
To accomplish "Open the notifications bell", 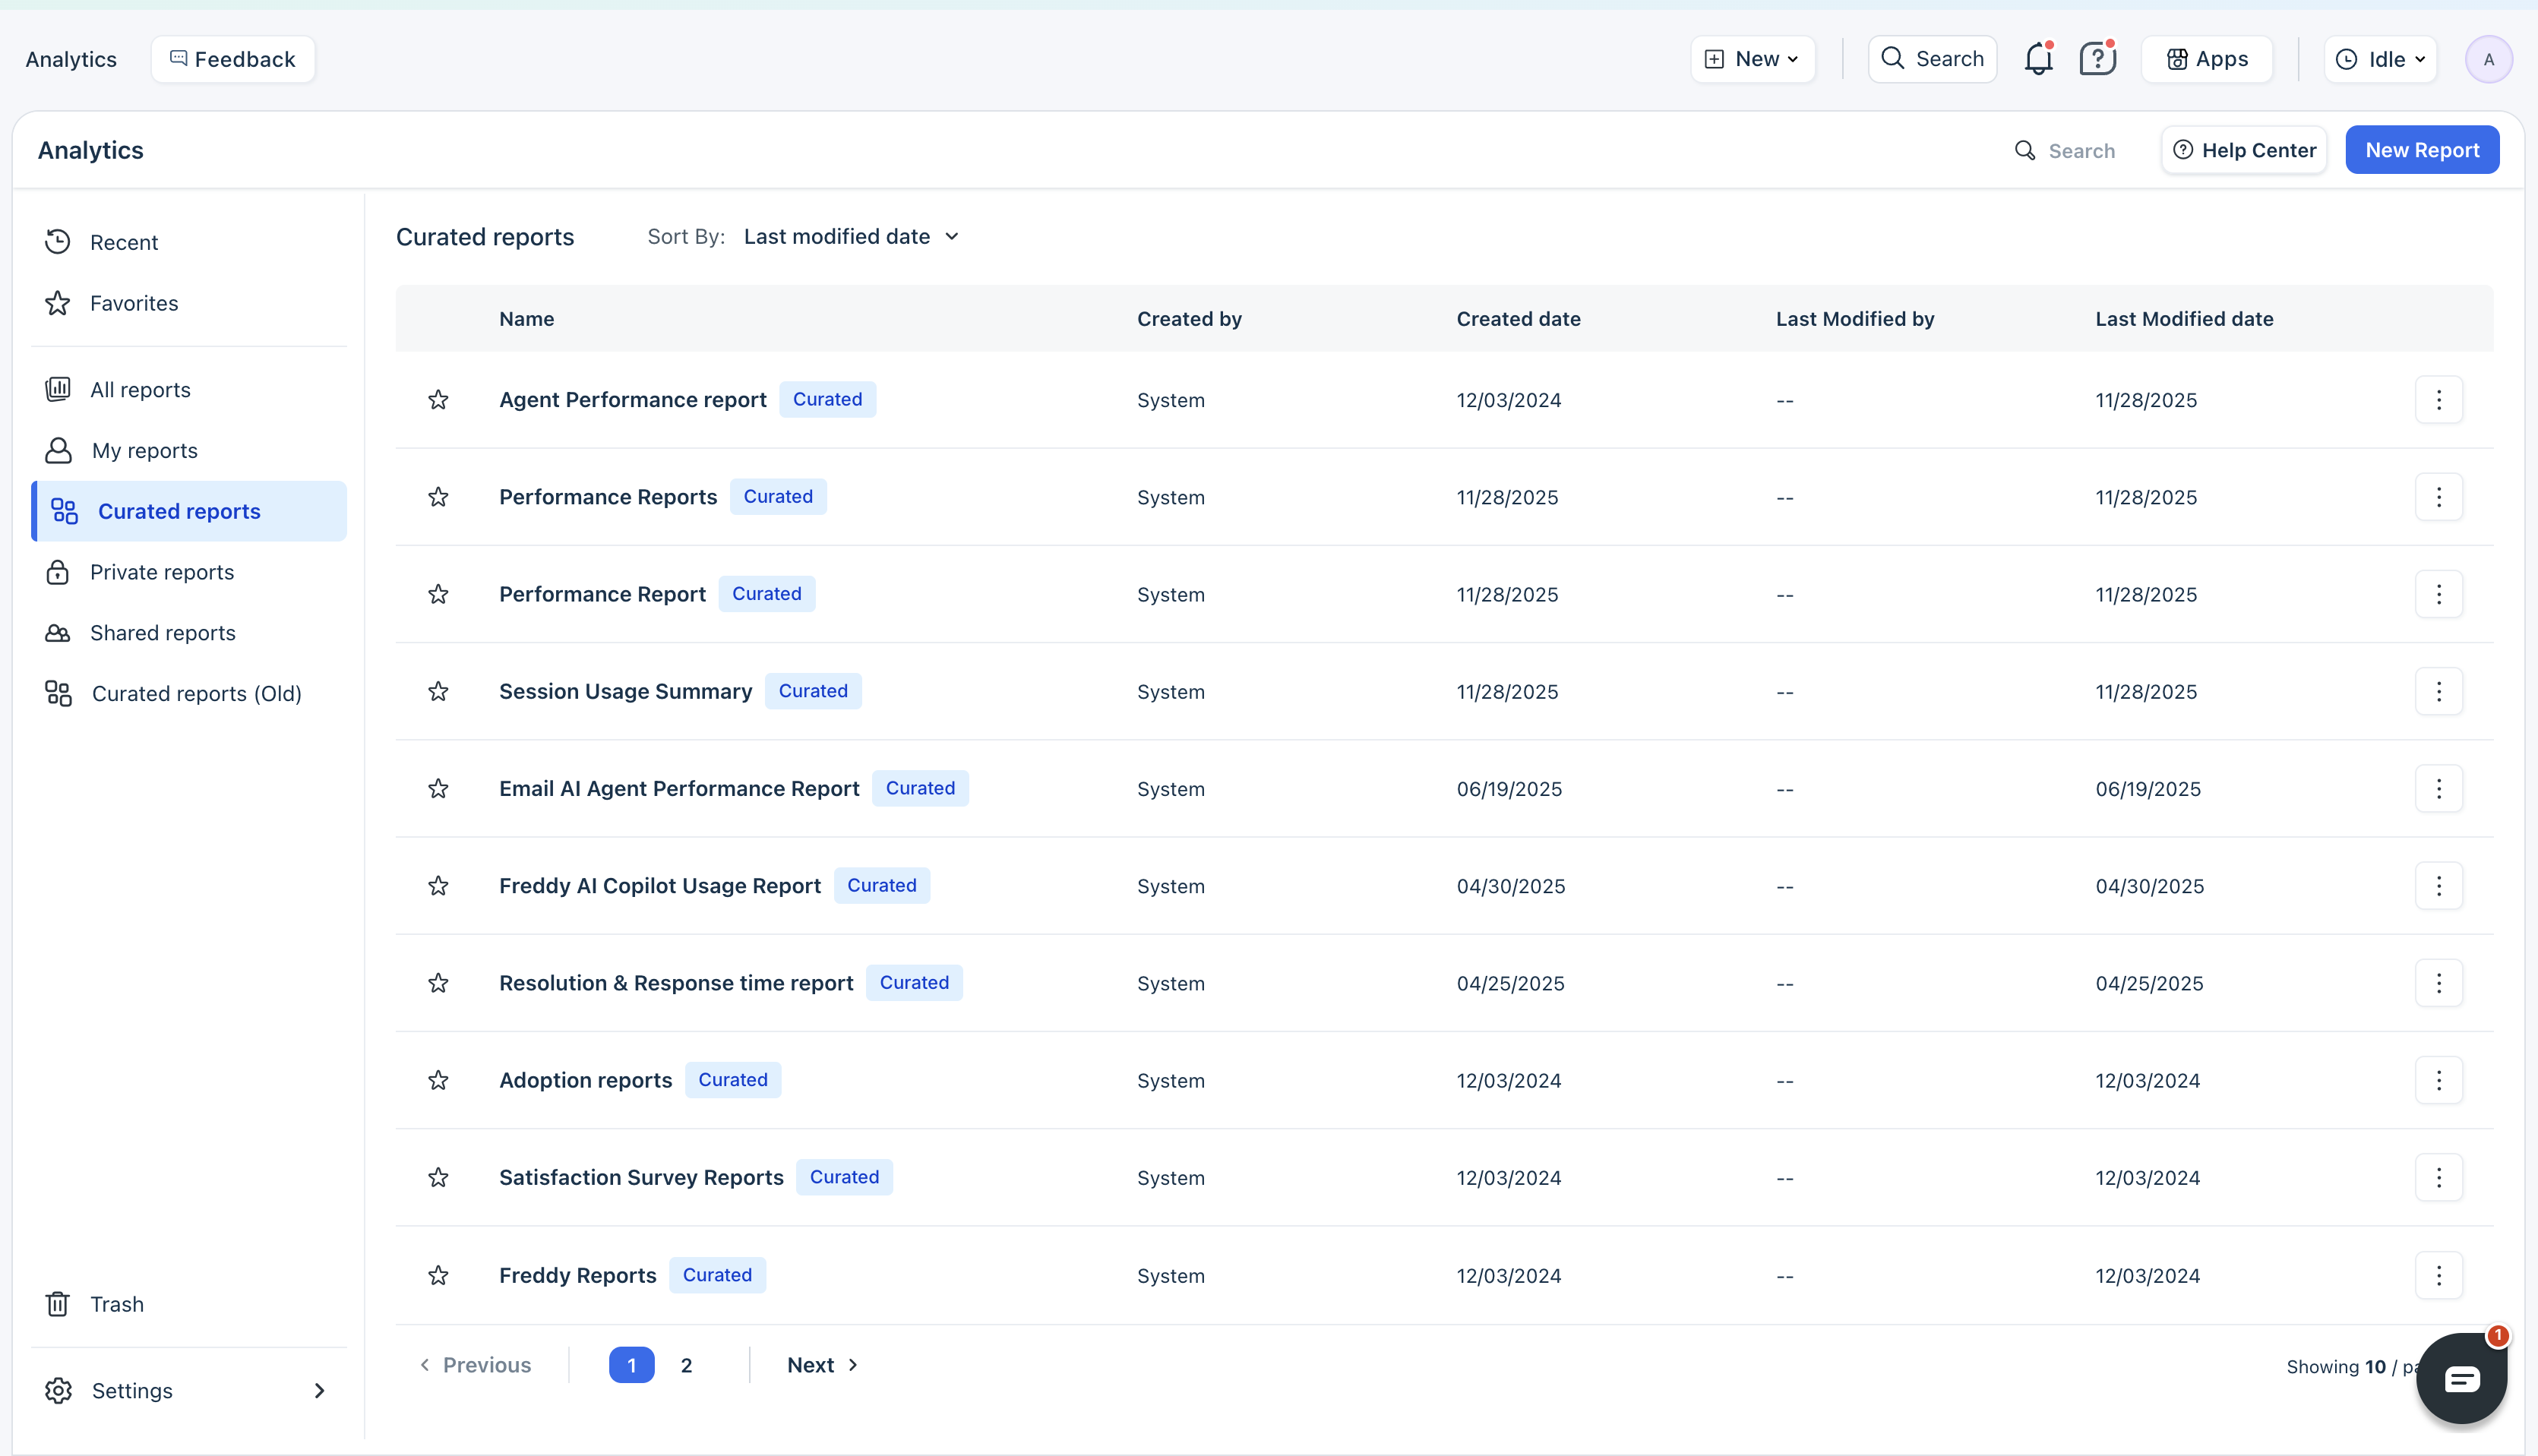I will click(2037, 59).
